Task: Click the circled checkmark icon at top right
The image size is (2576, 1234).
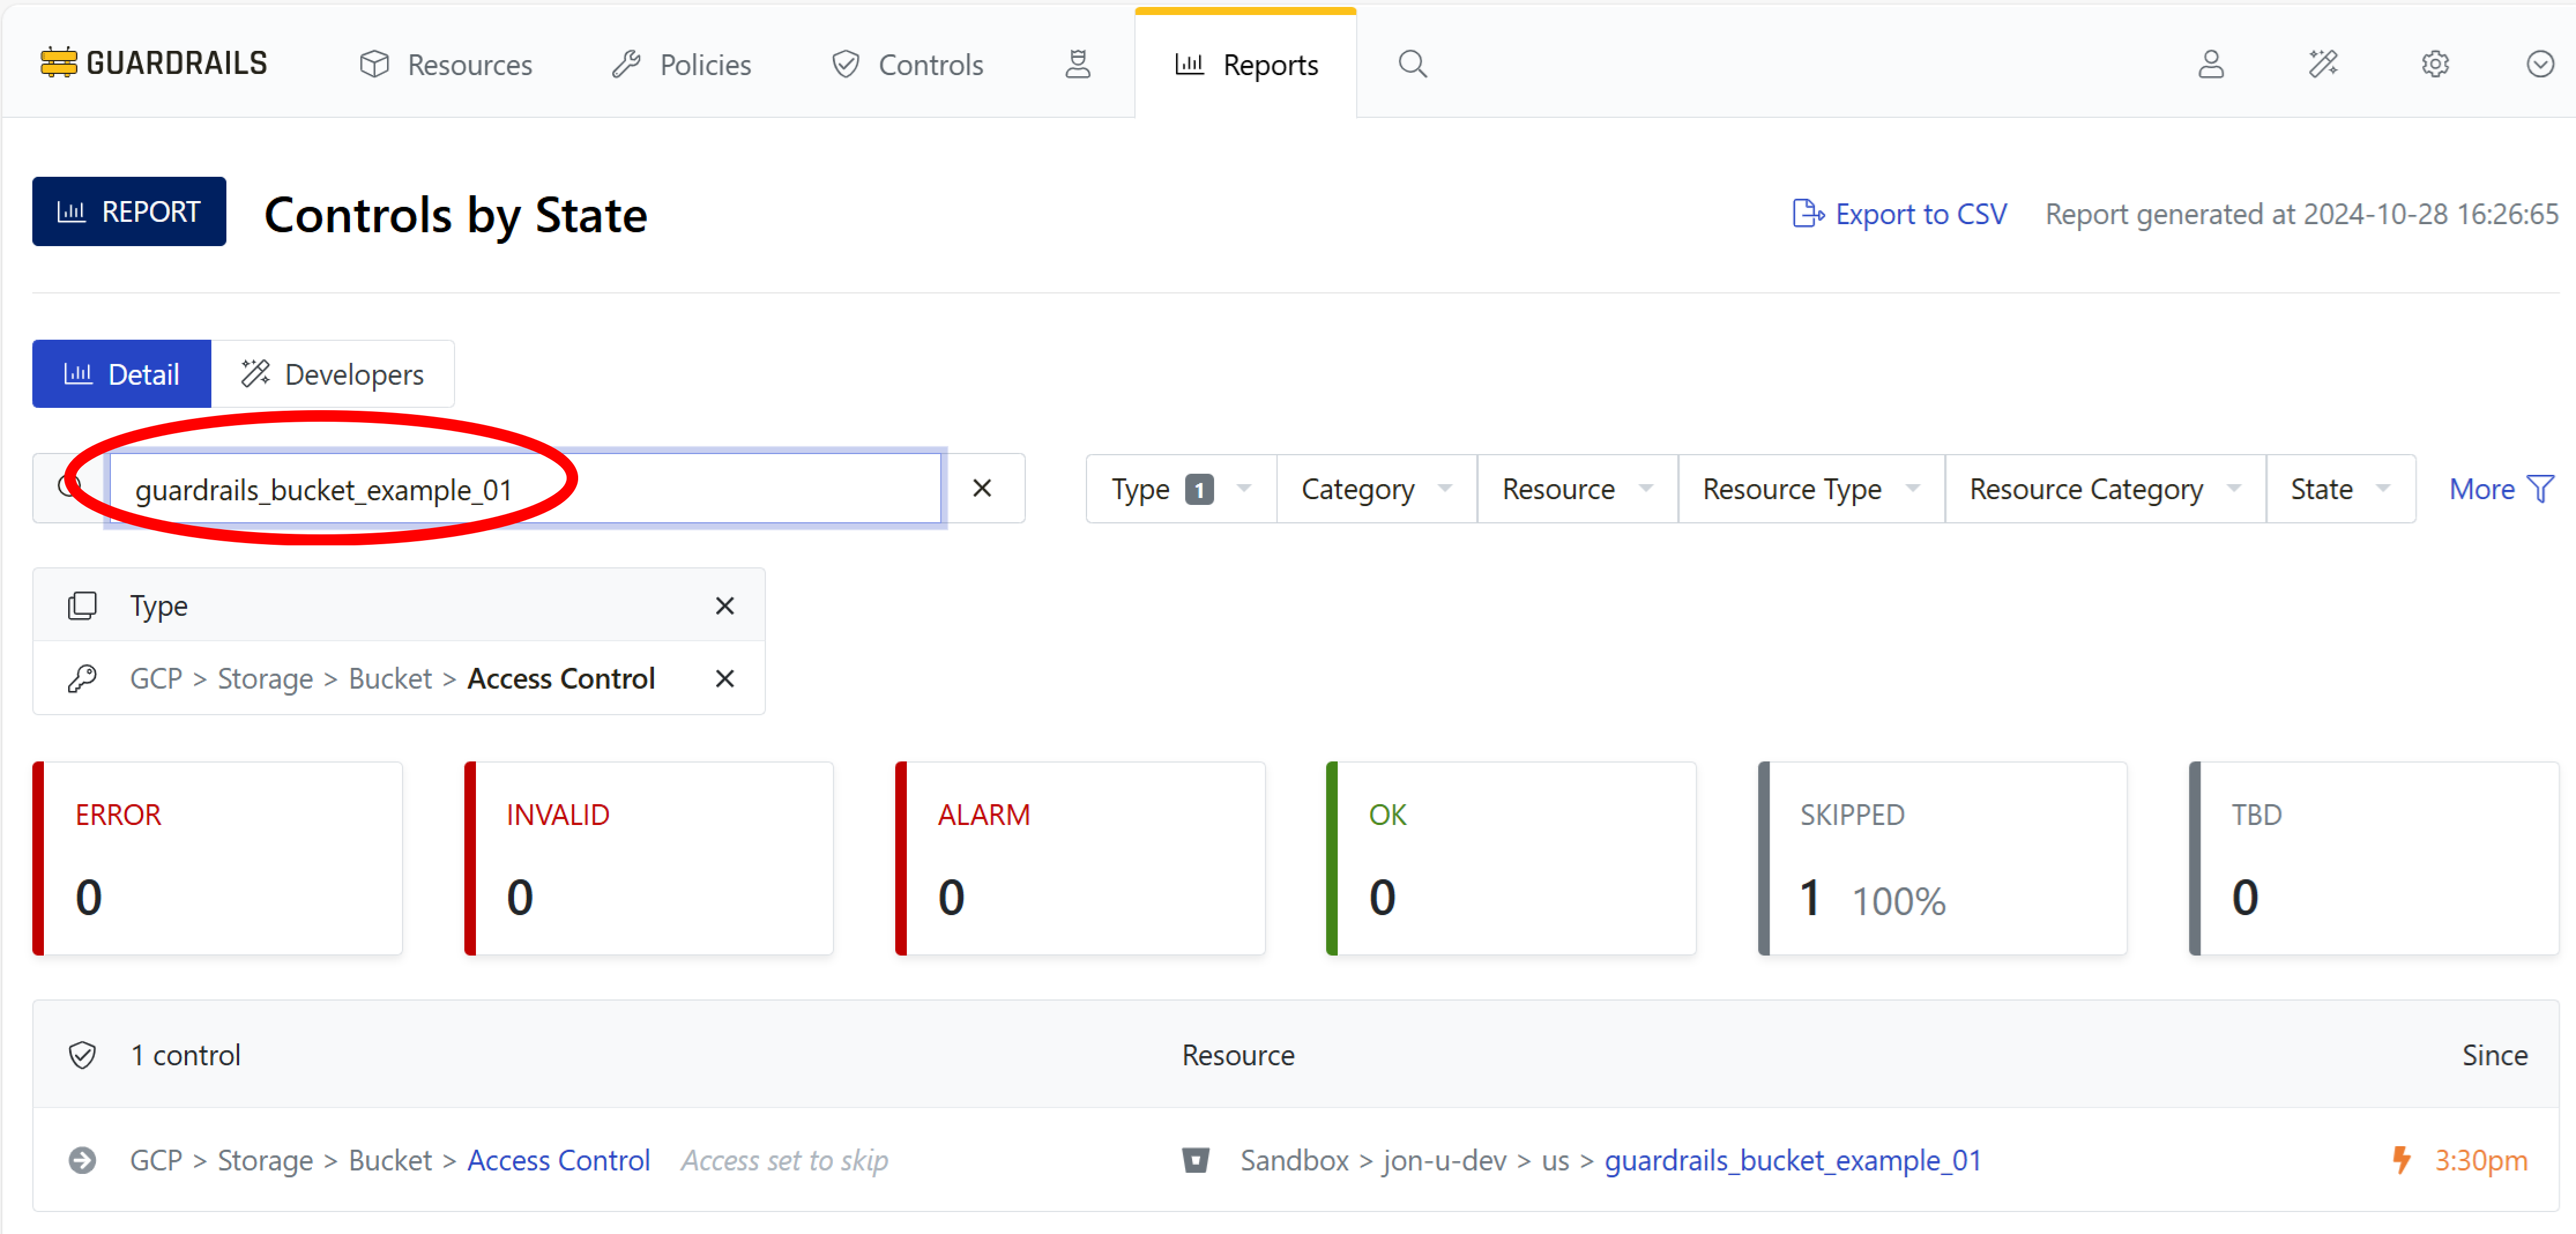Action: click(2539, 64)
